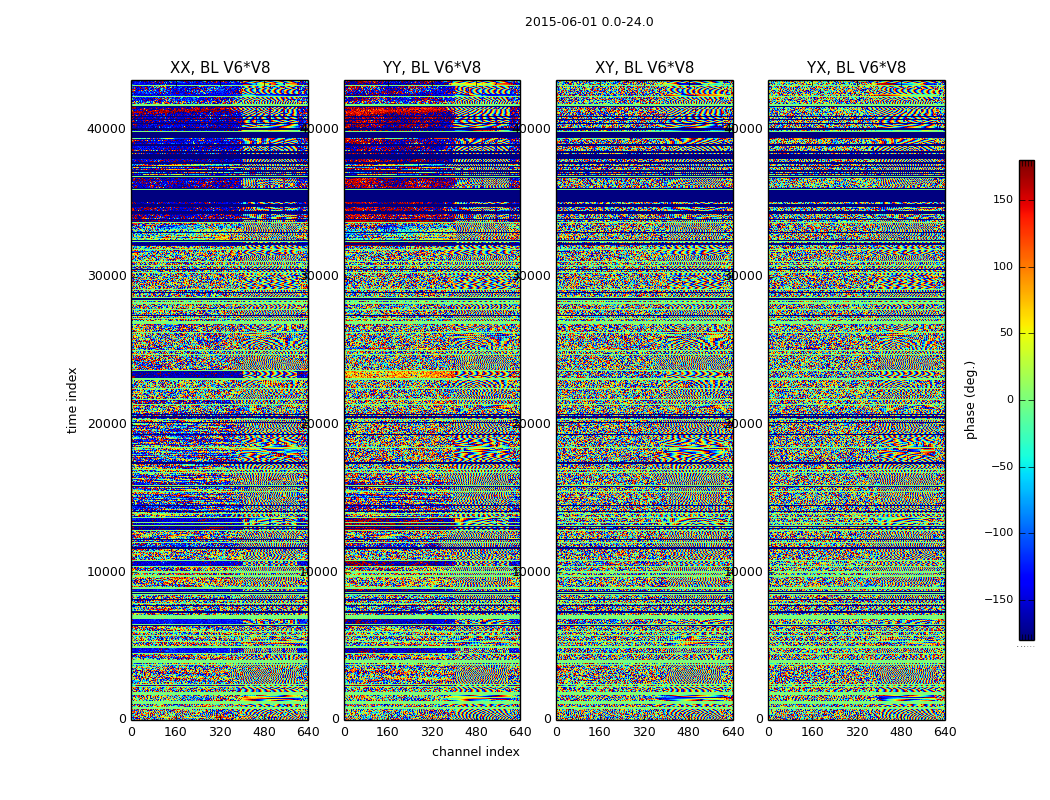Click the YX panel x-tick "640"
The height and width of the screenshot is (800, 1050).
pos(945,732)
